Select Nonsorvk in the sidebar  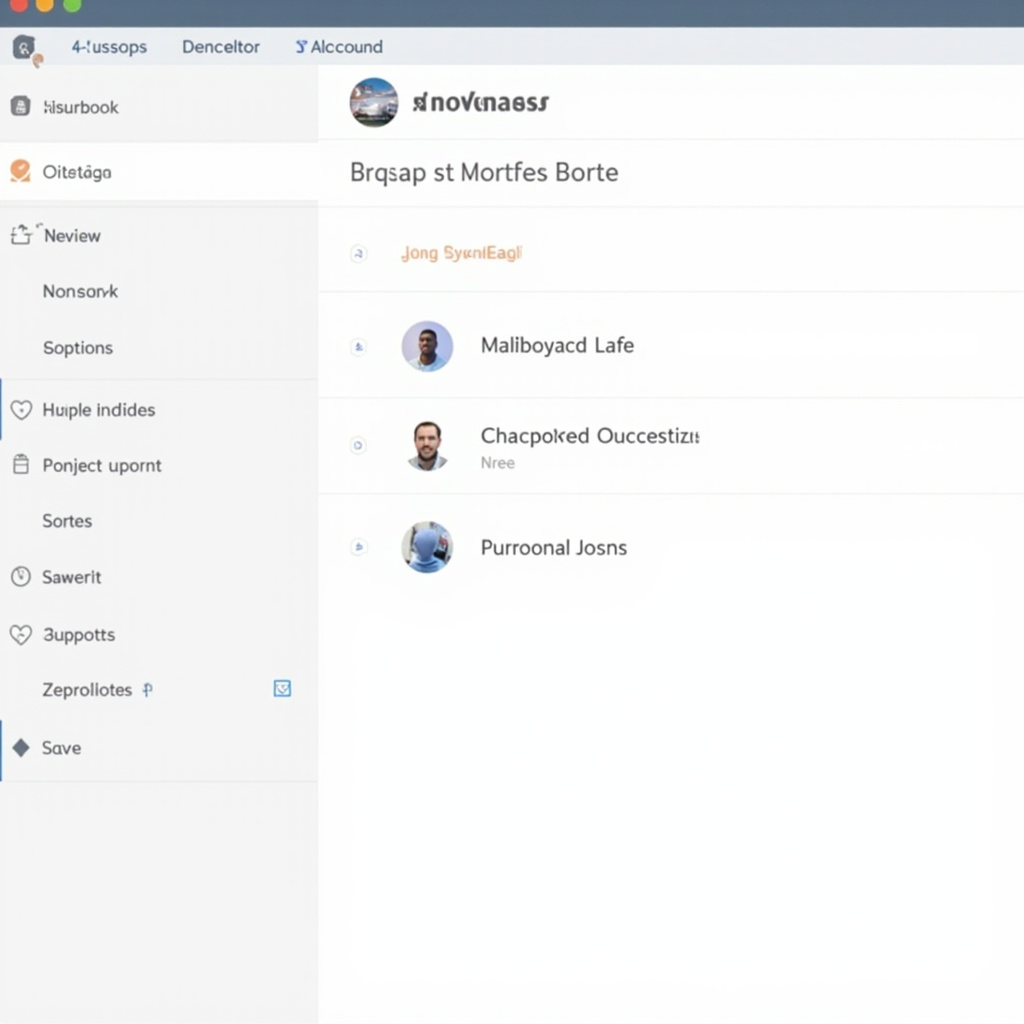coord(80,291)
